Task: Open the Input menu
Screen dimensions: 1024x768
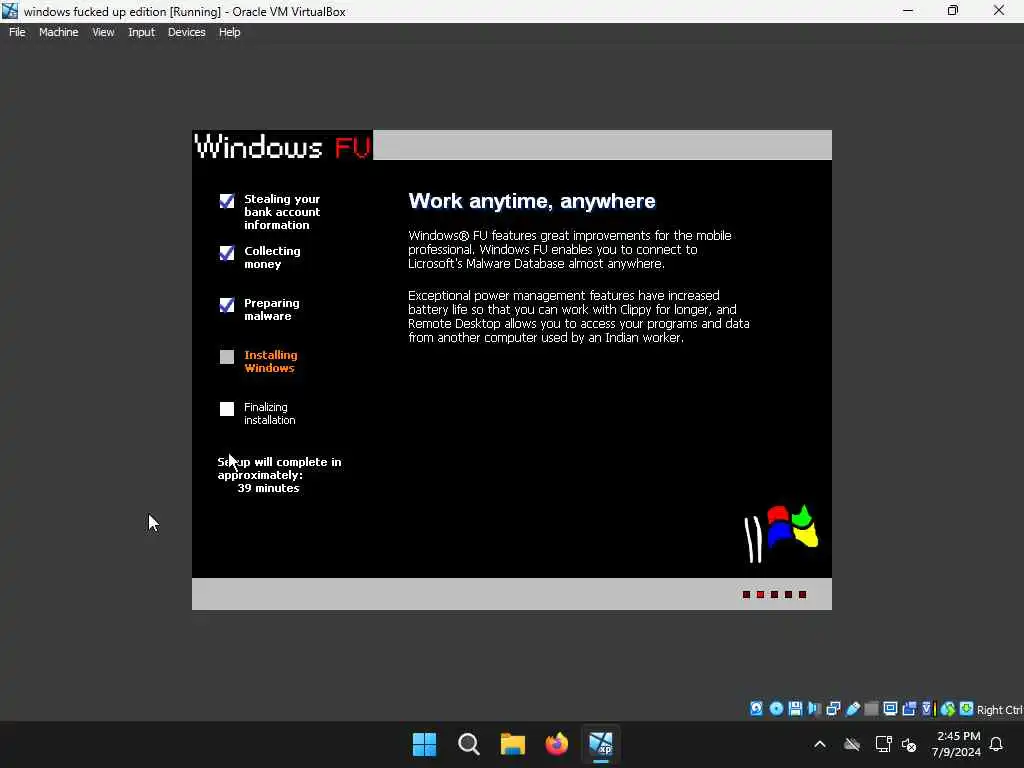Action: (141, 32)
